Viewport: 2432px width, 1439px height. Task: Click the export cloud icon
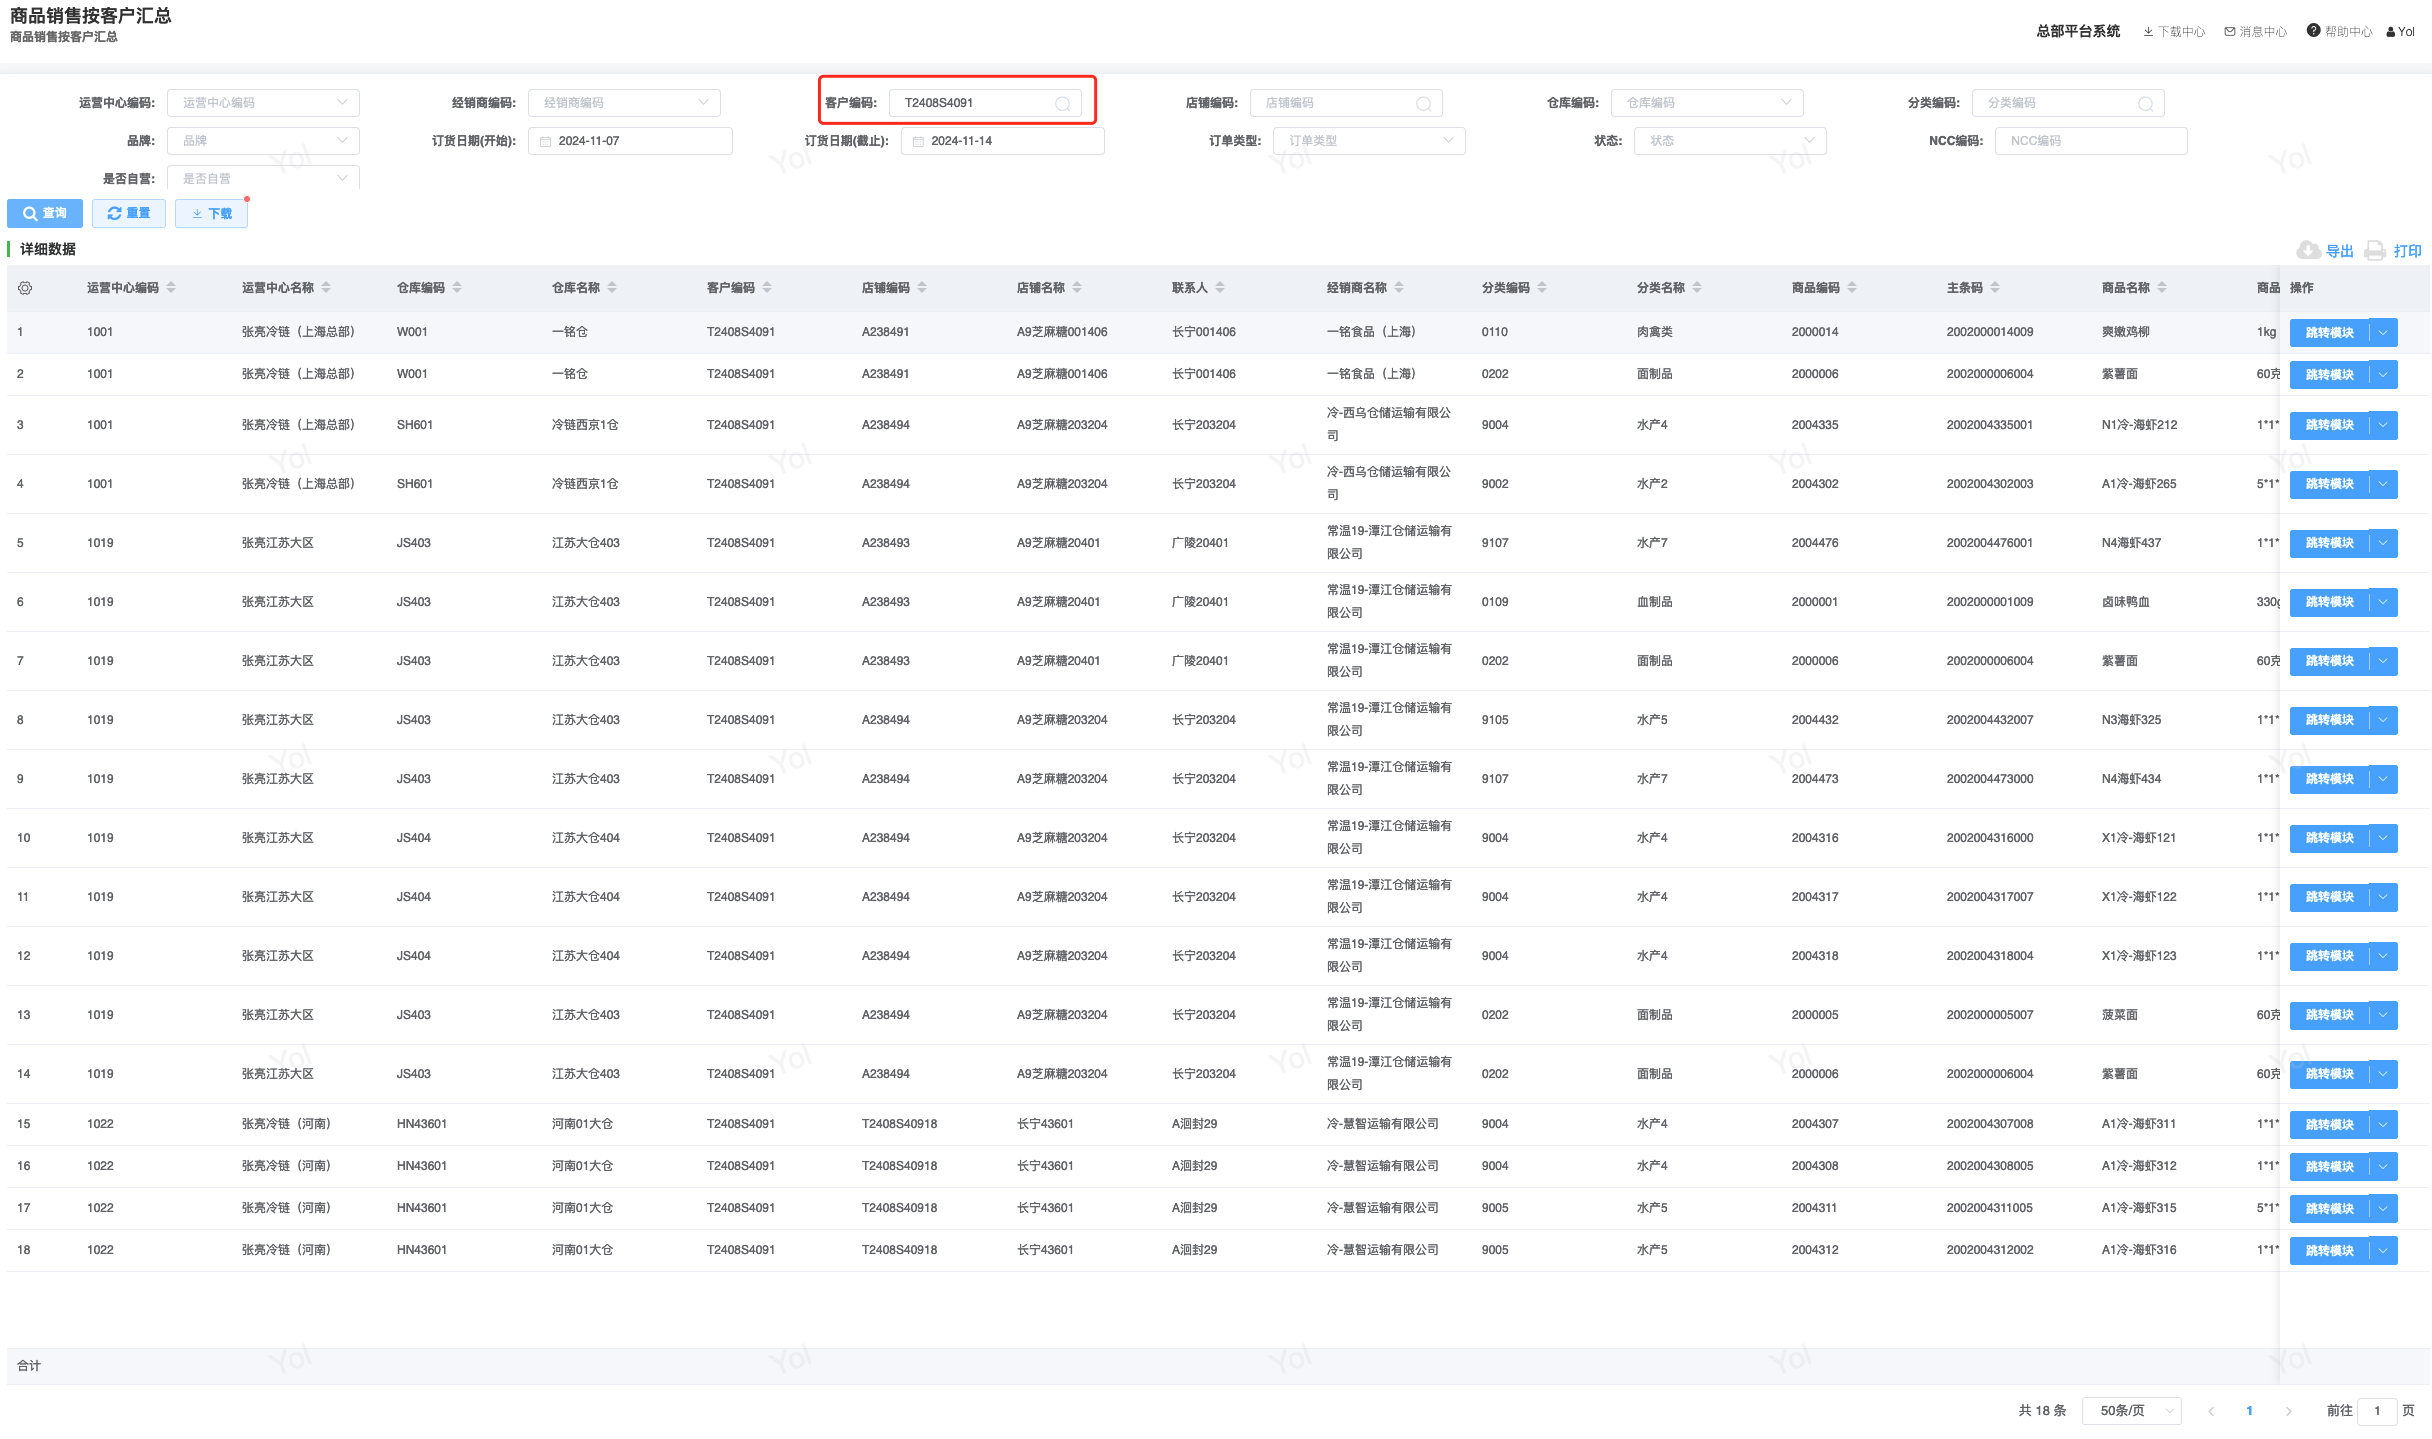pos(2308,250)
